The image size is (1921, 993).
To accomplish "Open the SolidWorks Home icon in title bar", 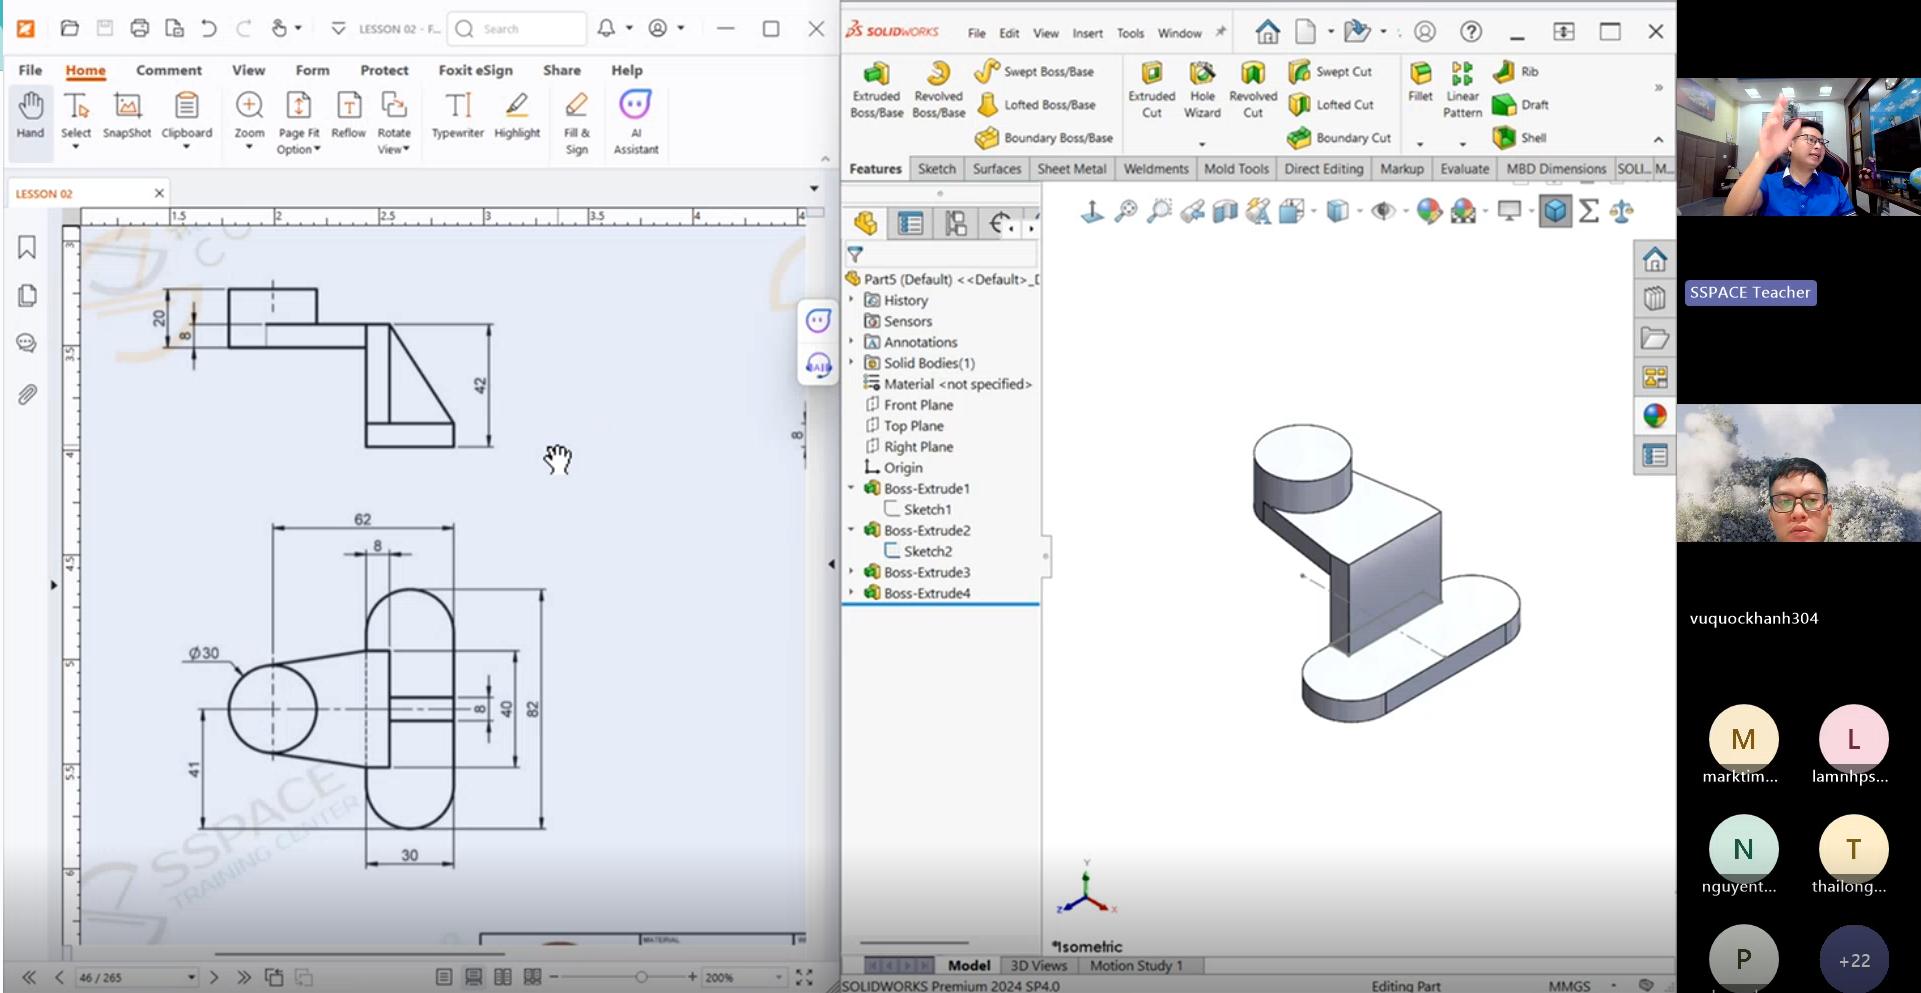I will tap(1267, 32).
